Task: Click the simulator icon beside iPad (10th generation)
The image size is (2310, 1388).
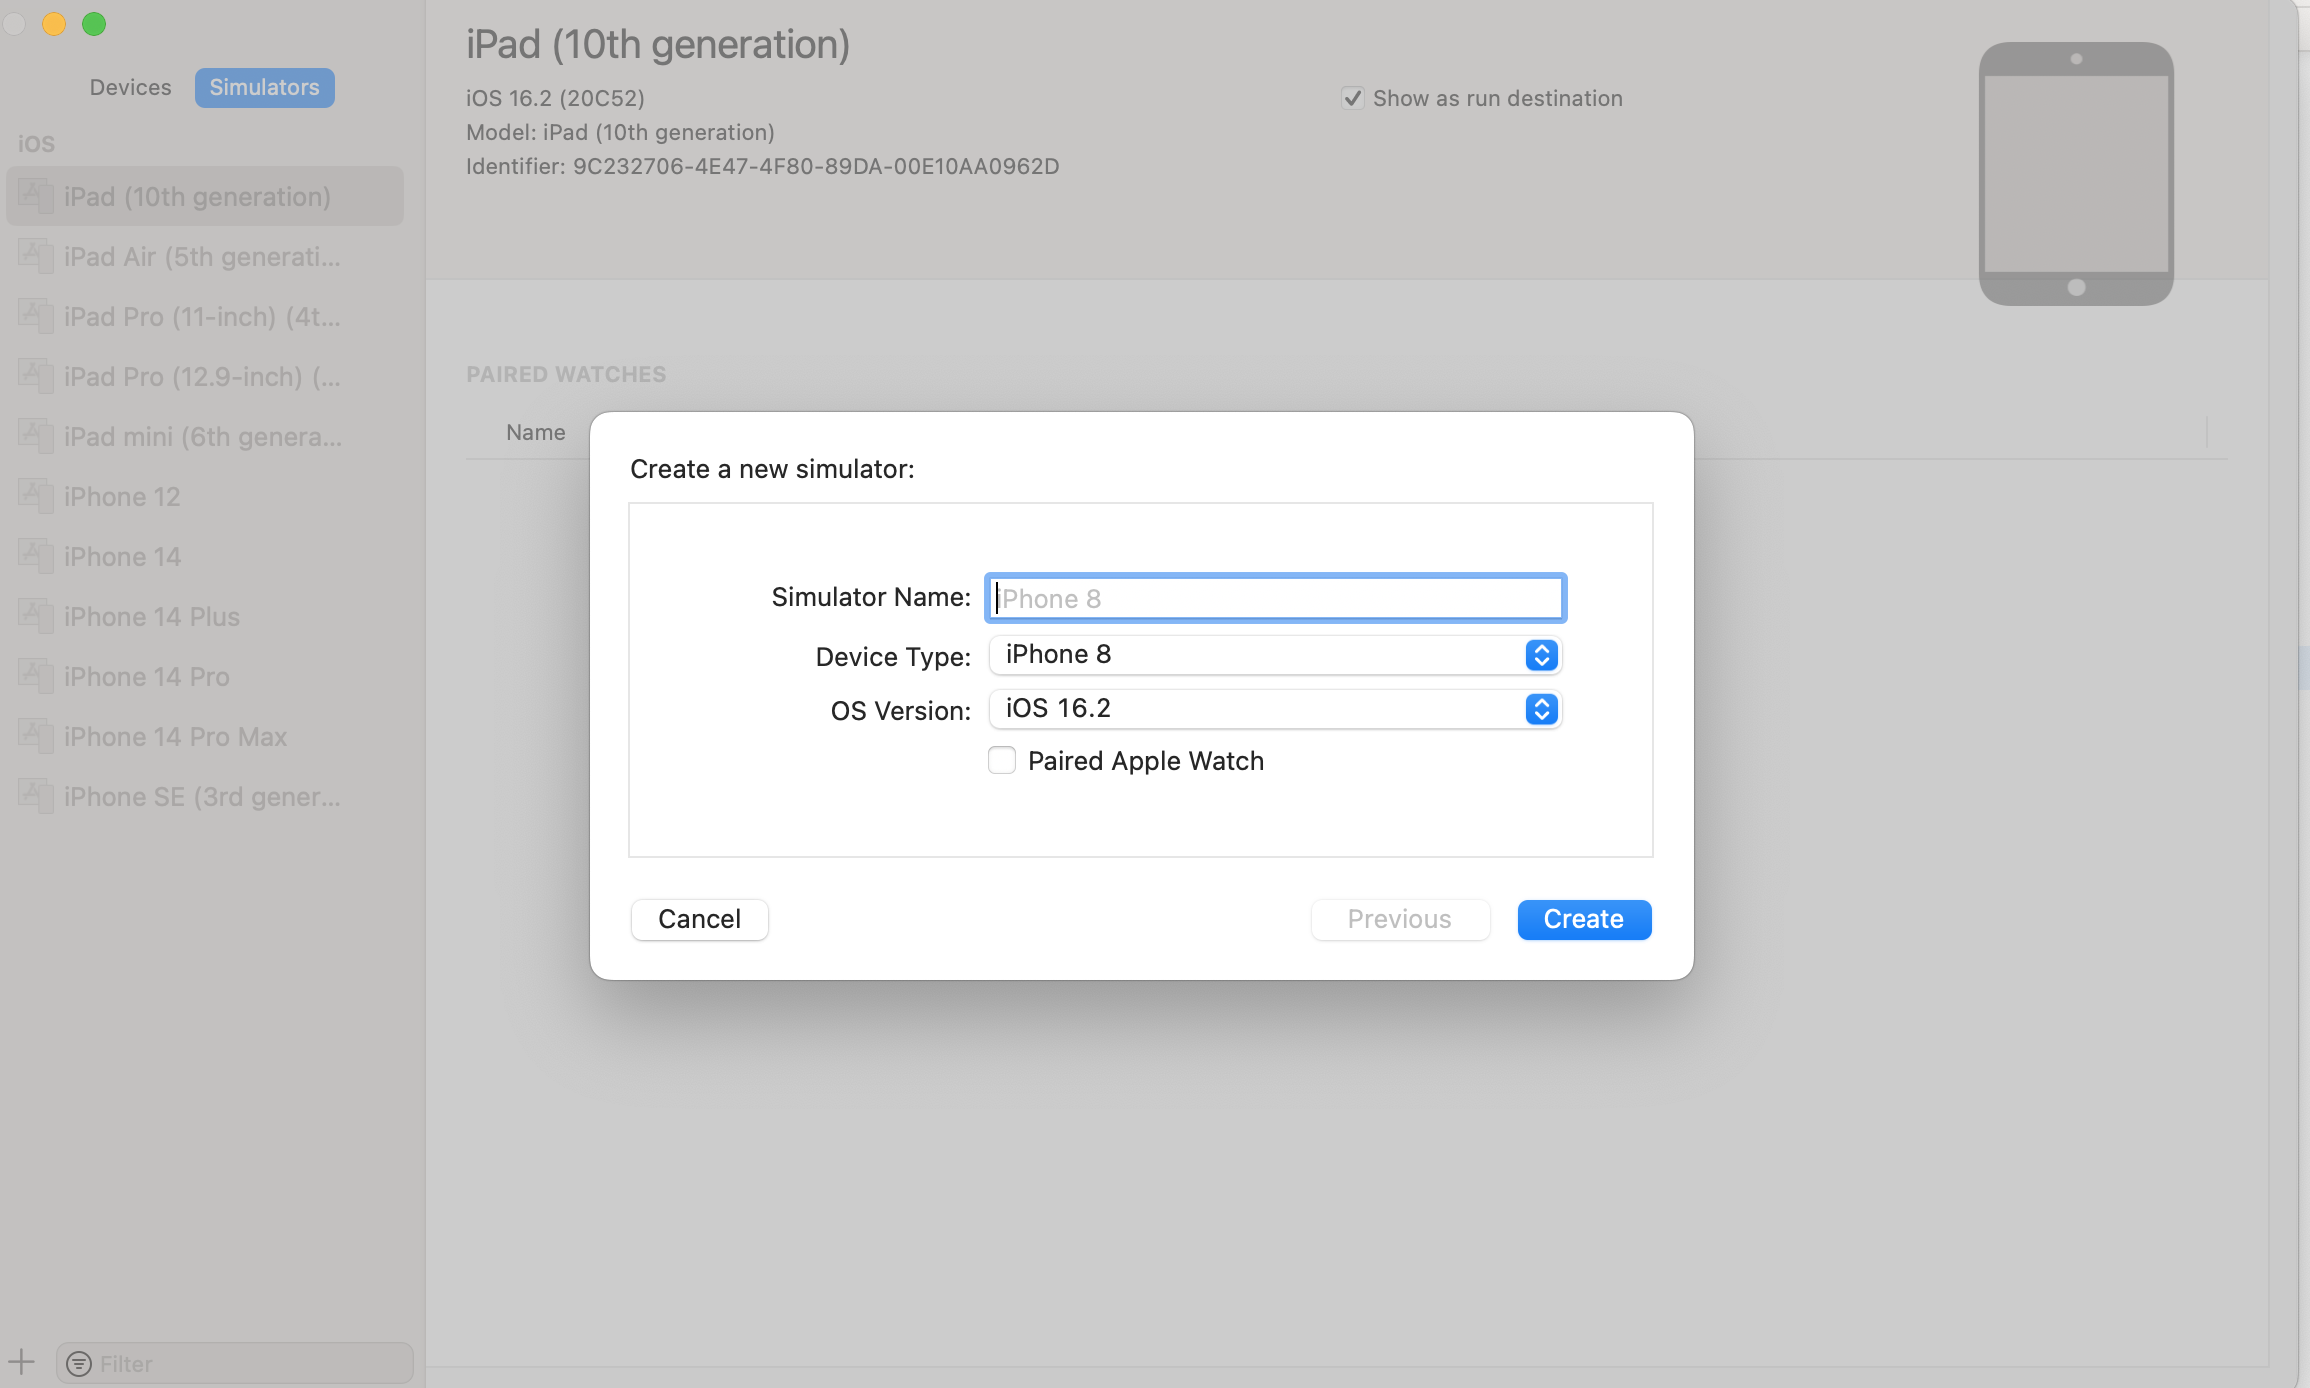Action: point(36,196)
